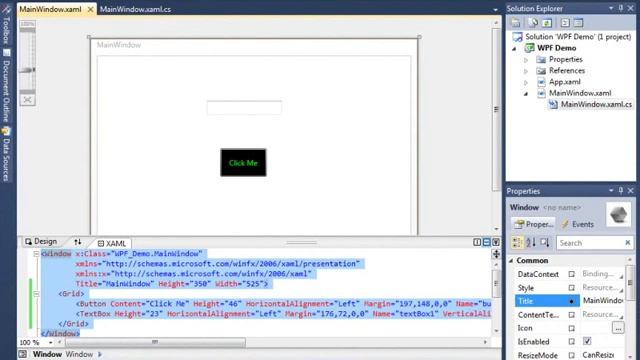The width and height of the screenshot is (640, 360).
Task: Open the Events tab in Properties panel
Action: pyautogui.click(x=578, y=224)
